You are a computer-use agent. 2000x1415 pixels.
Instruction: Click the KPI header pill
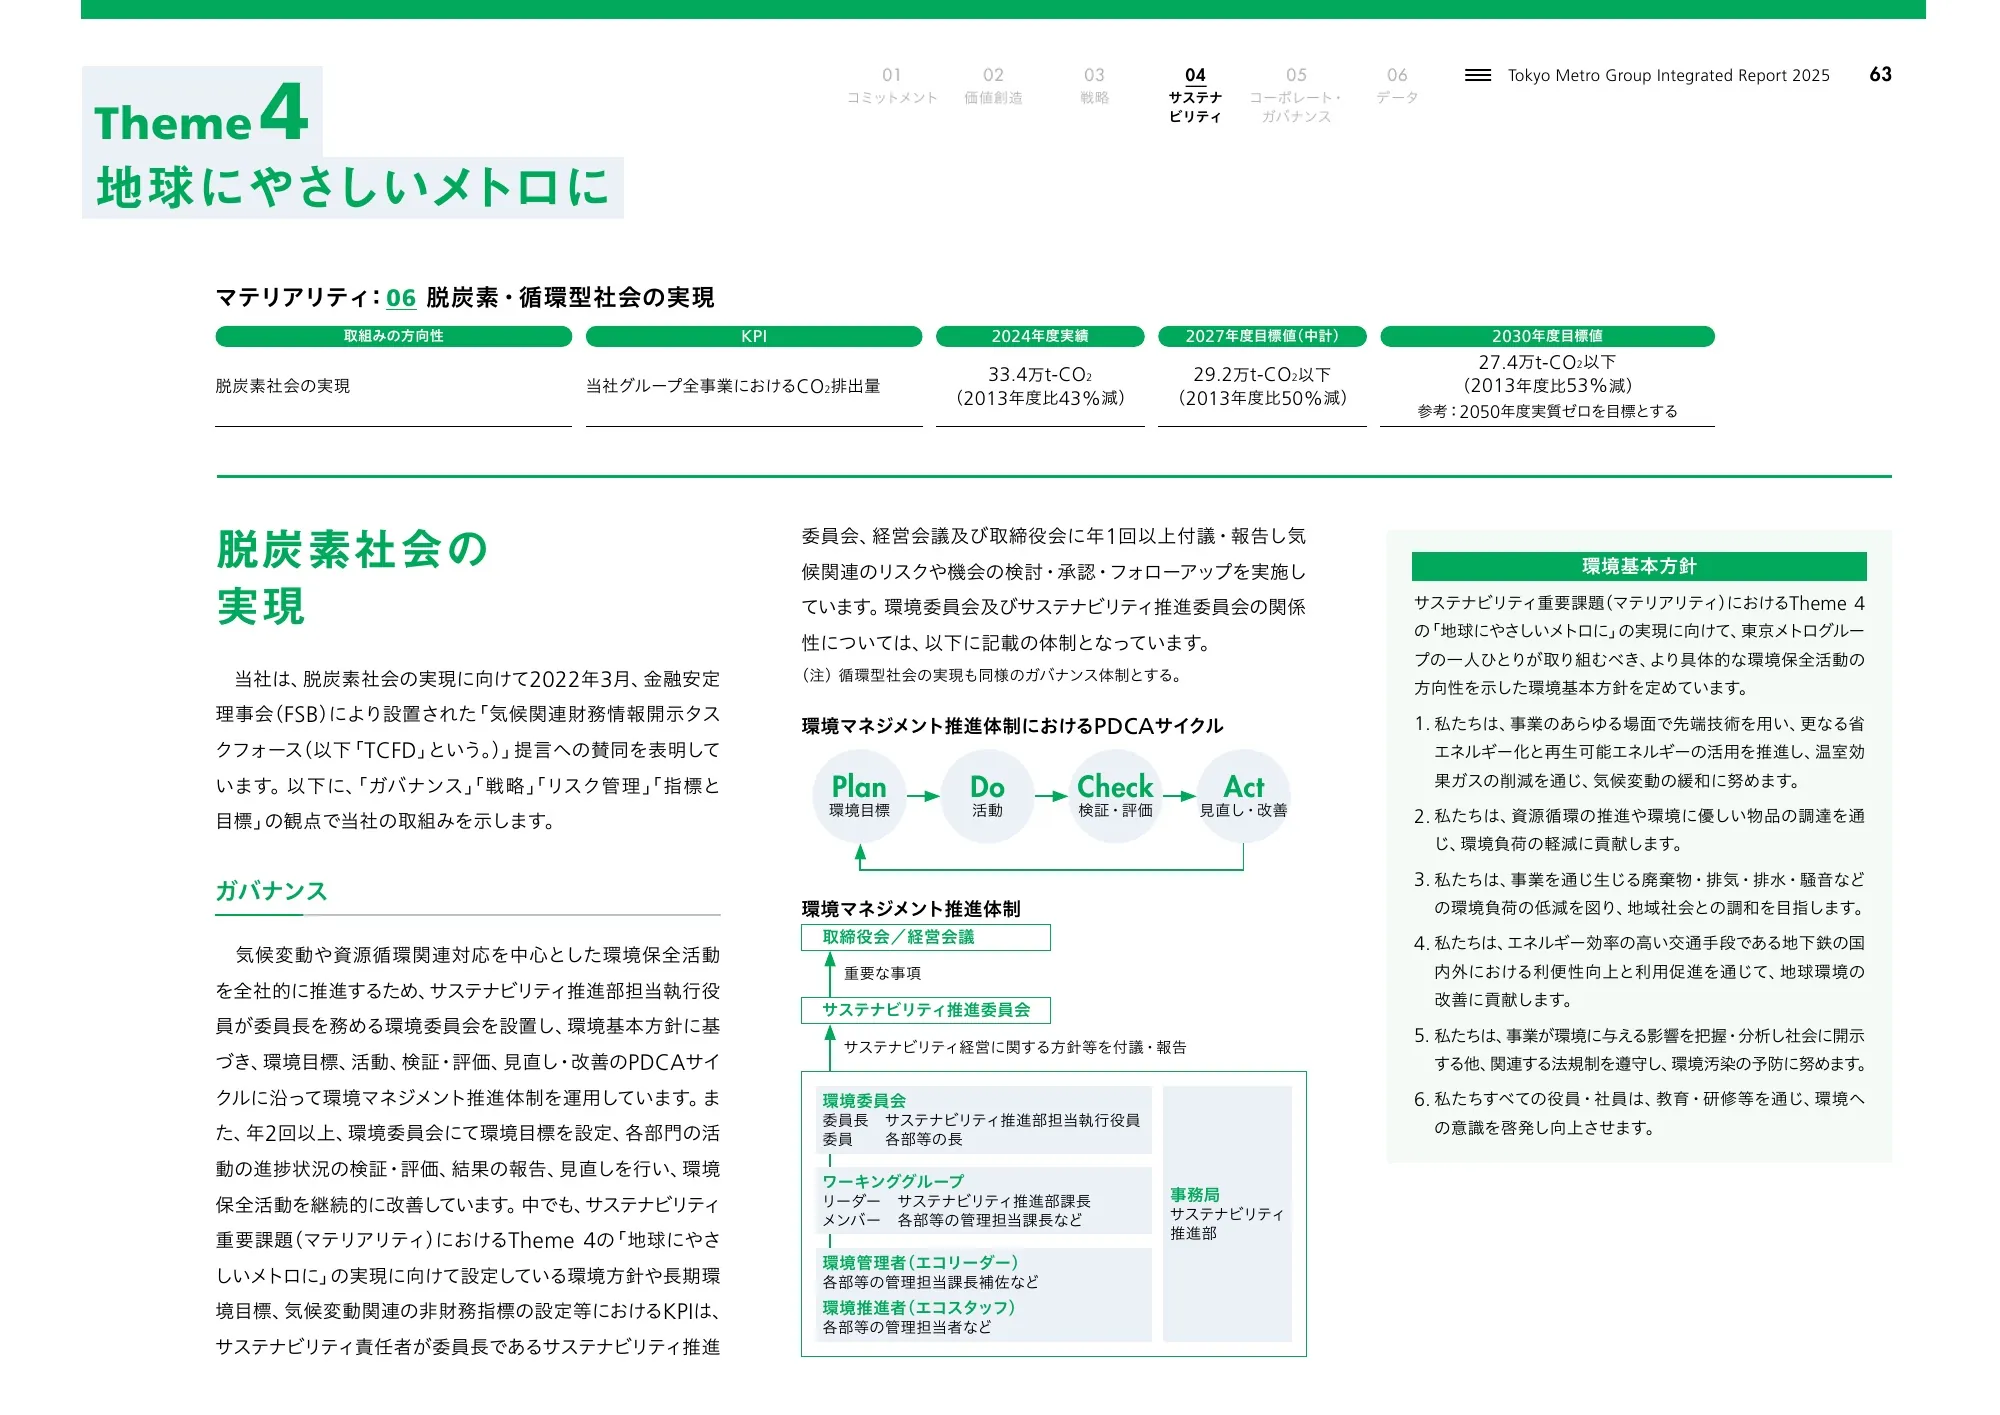pos(754,336)
